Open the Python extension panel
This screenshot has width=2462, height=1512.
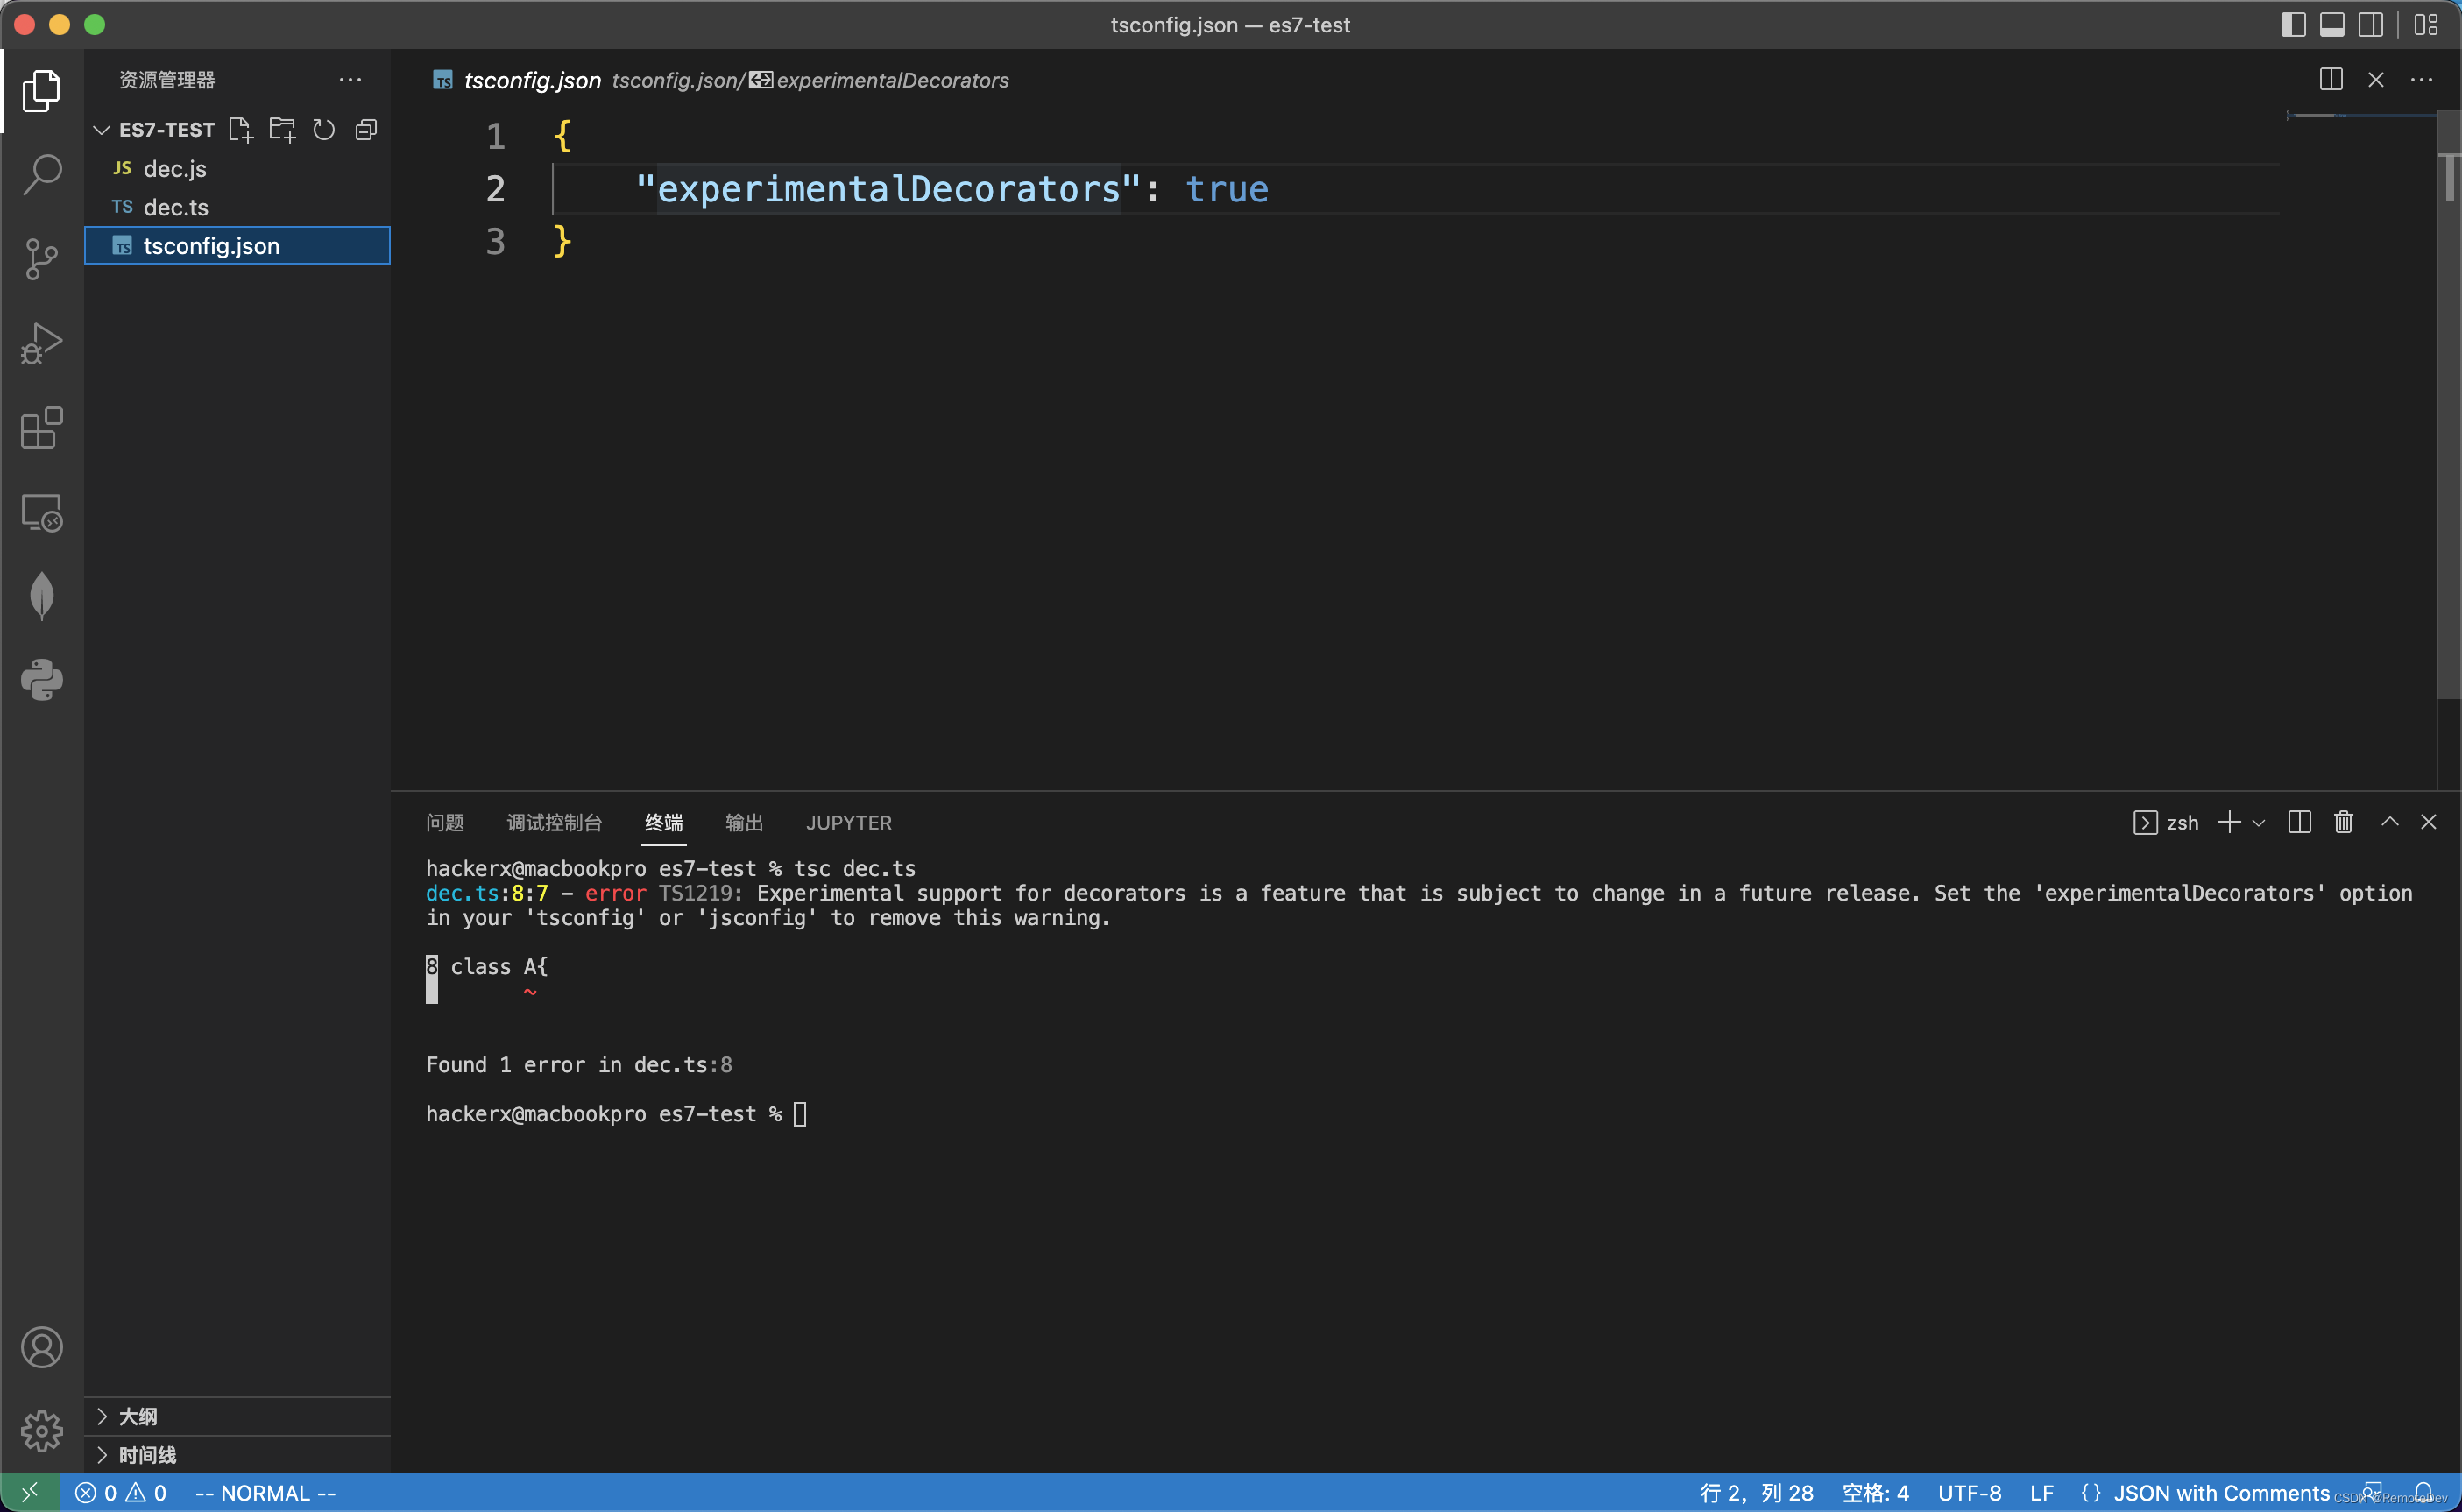[42, 680]
